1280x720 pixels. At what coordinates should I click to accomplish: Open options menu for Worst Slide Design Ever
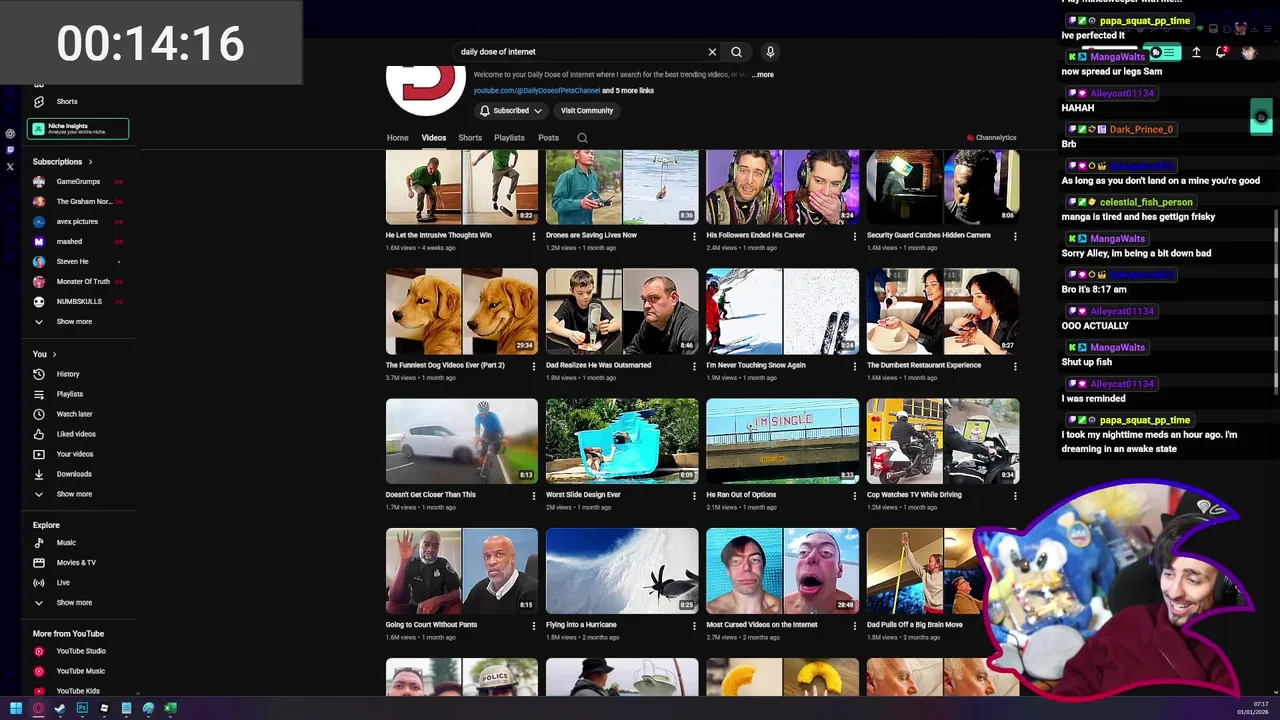694,495
